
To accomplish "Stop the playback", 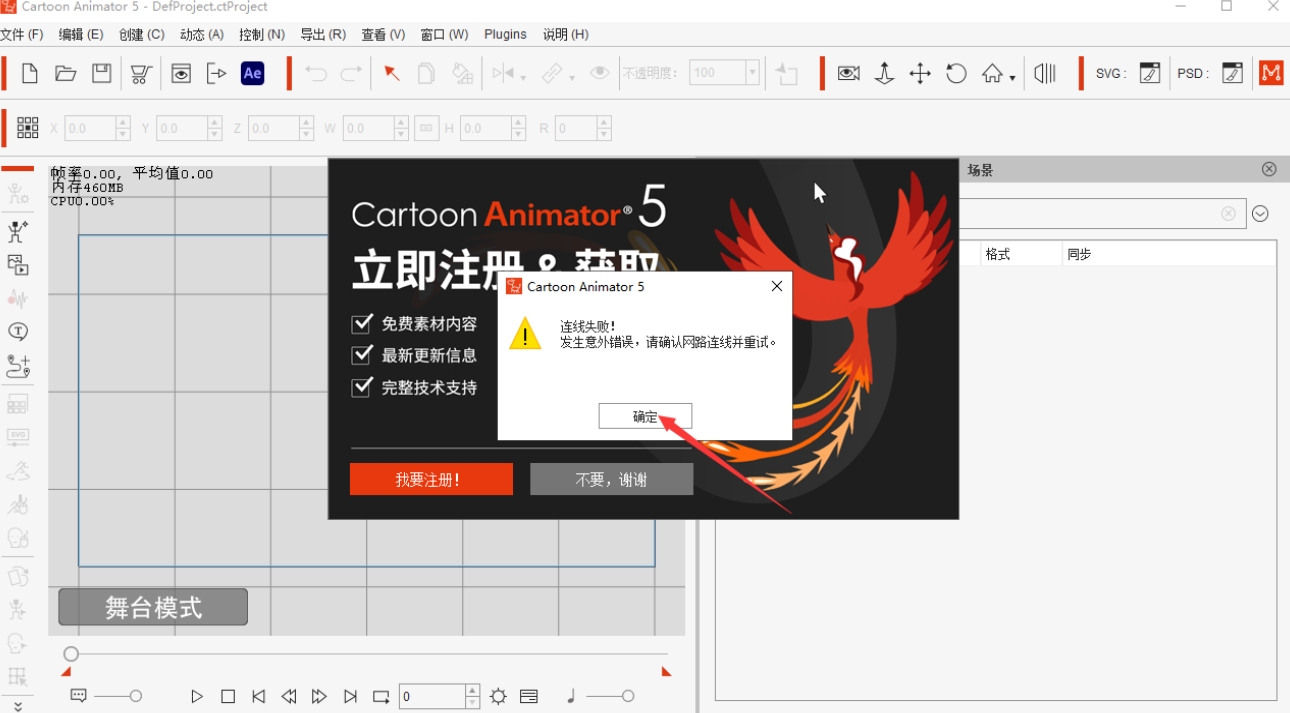I will point(228,696).
